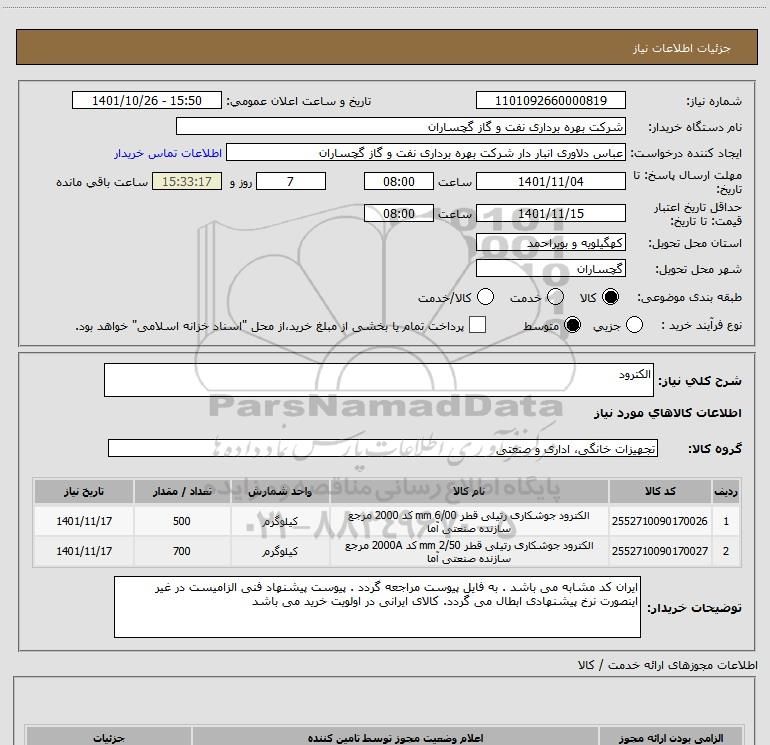The width and height of the screenshot is (770, 745).
Task: Click the response deadline date 1401/11/04
Action: (550, 182)
